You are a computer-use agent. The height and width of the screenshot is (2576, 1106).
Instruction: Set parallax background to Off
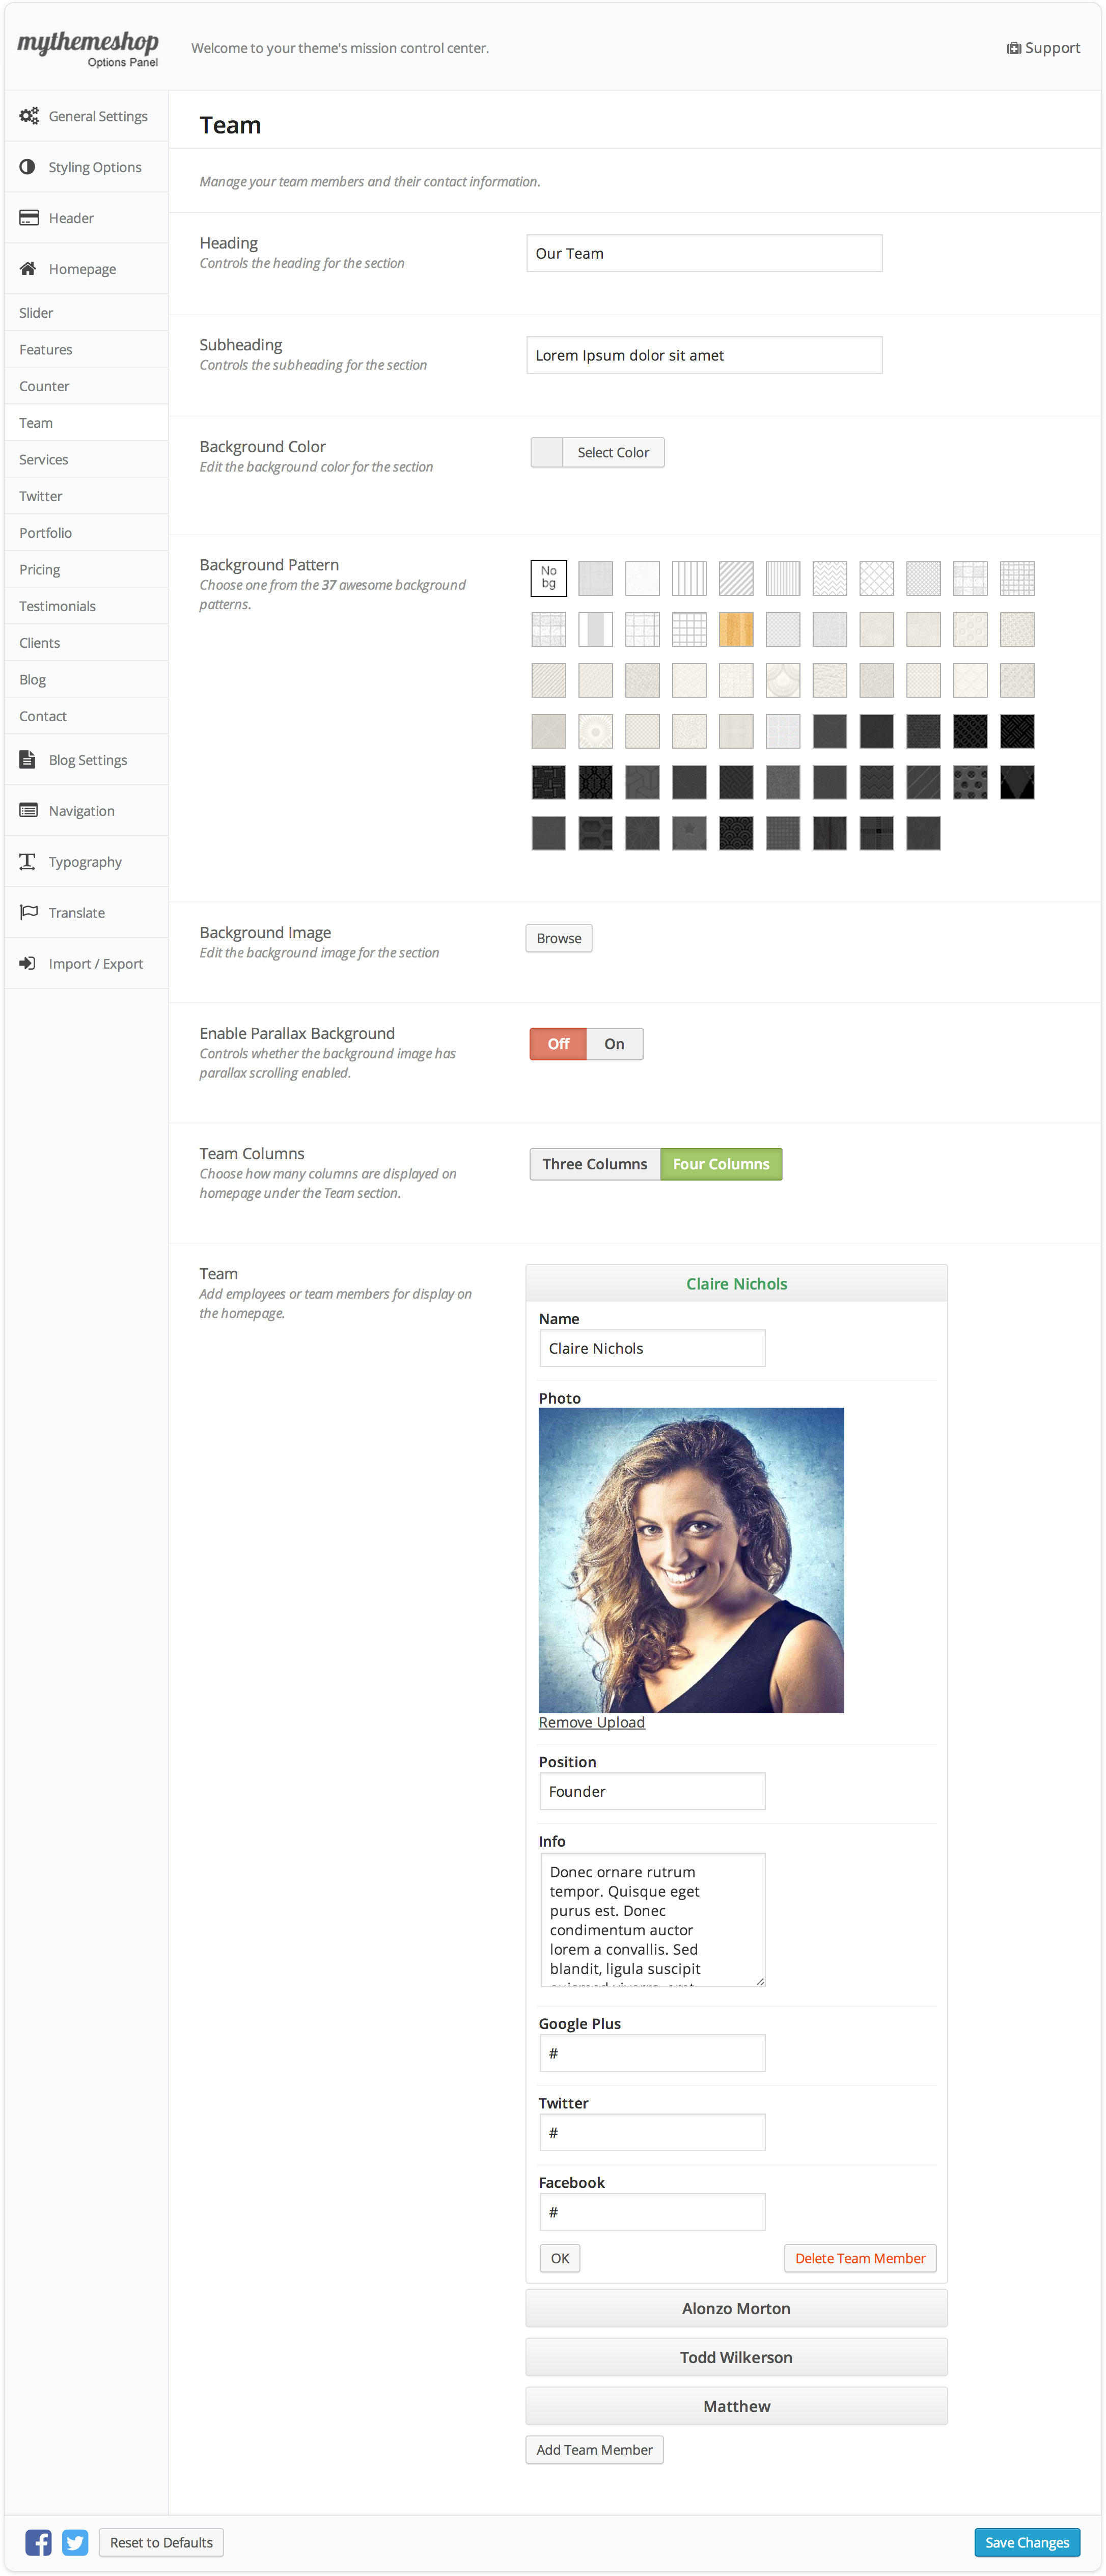click(x=558, y=1044)
